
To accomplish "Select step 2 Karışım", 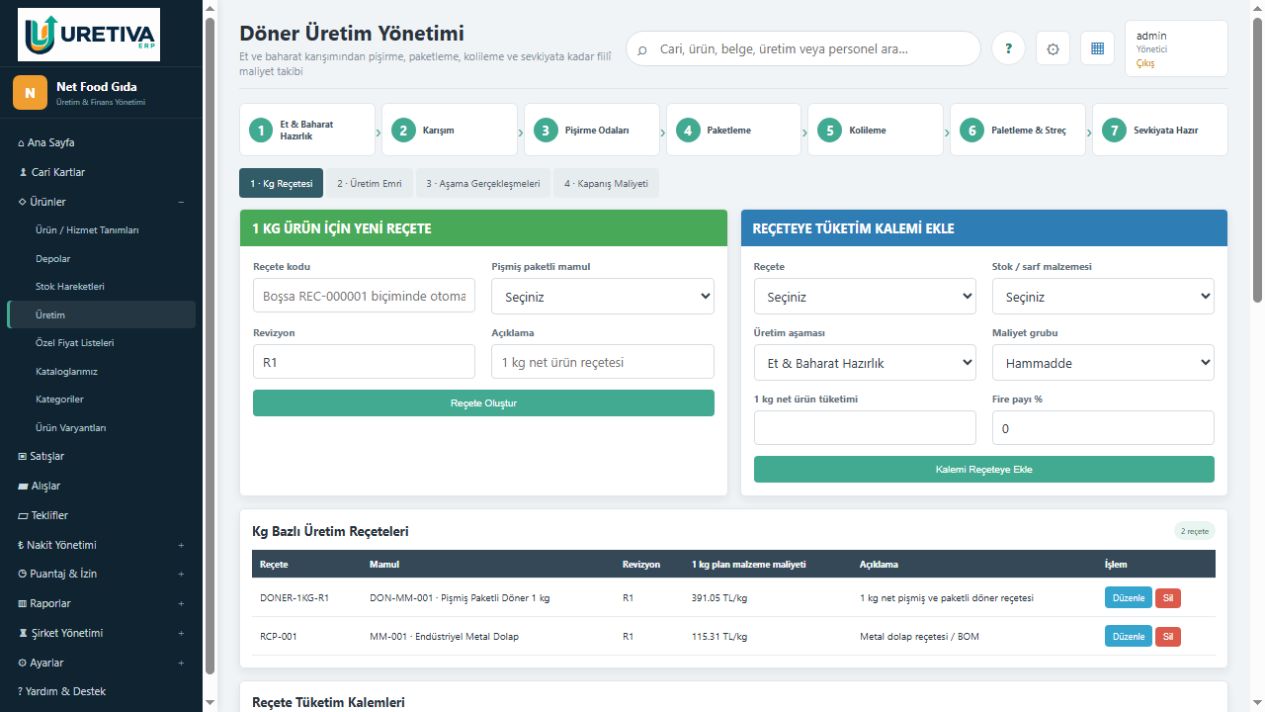I will pyautogui.click(x=449, y=130).
